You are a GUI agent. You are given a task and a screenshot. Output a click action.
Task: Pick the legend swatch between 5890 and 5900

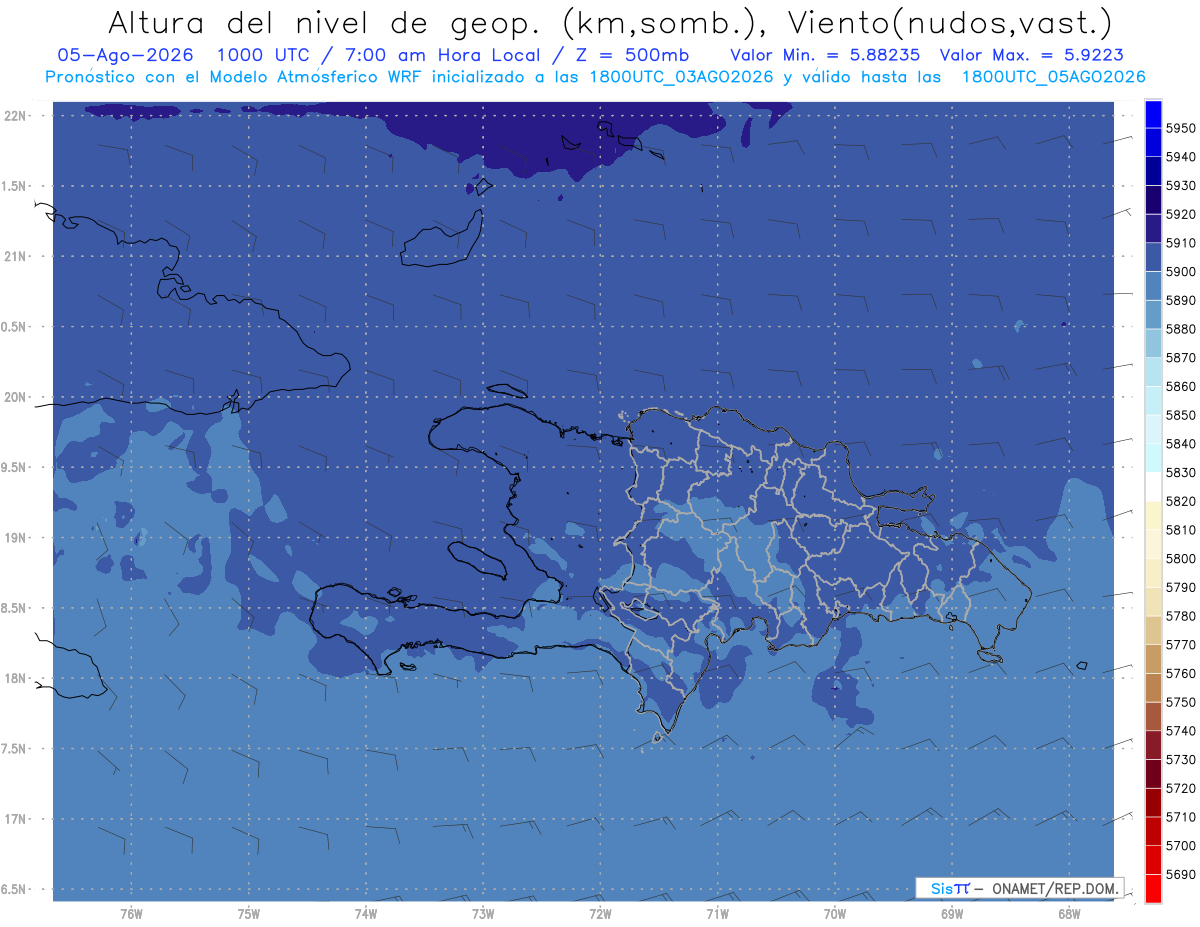(1153, 286)
